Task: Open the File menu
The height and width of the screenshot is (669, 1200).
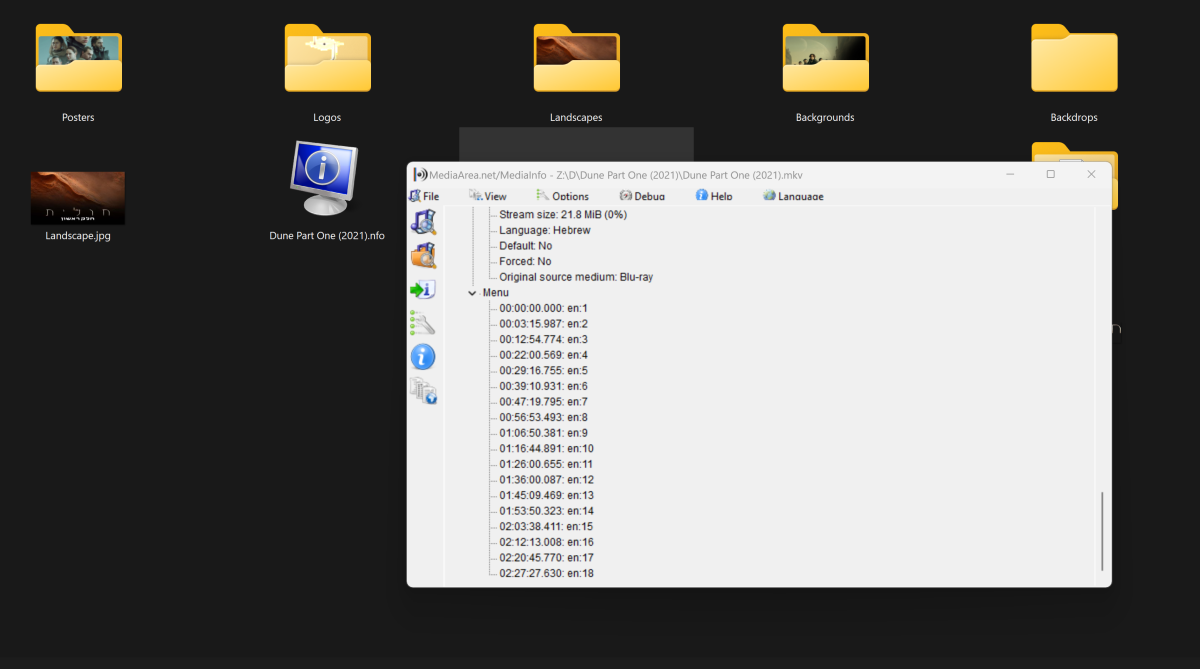Action: (x=424, y=196)
